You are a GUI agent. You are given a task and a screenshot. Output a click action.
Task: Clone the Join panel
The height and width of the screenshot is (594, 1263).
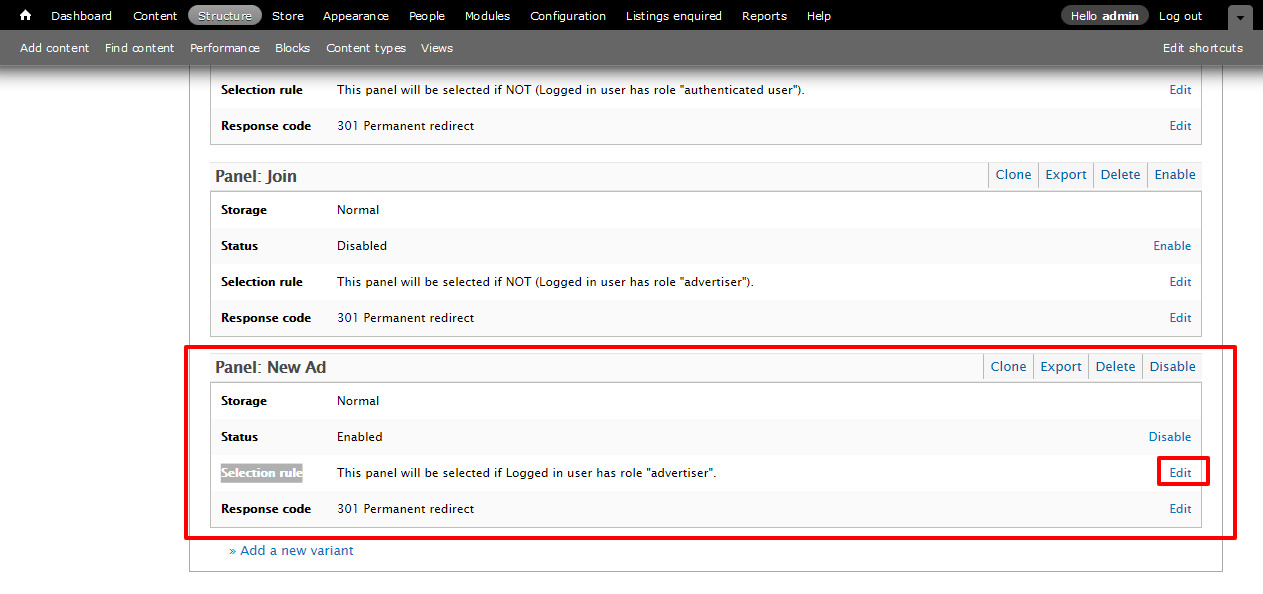(1013, 175)
